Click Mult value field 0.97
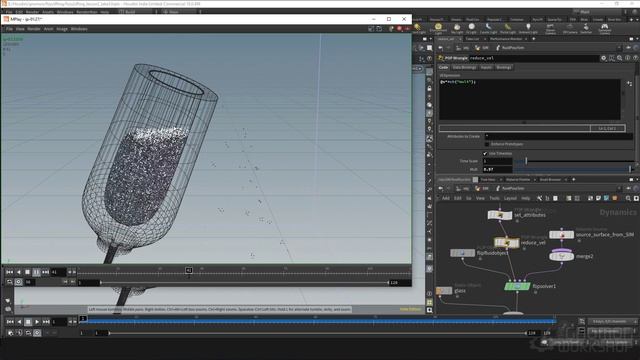Image resolution: width=640 pixels, height=360 pixels. [x=497, y=169]
